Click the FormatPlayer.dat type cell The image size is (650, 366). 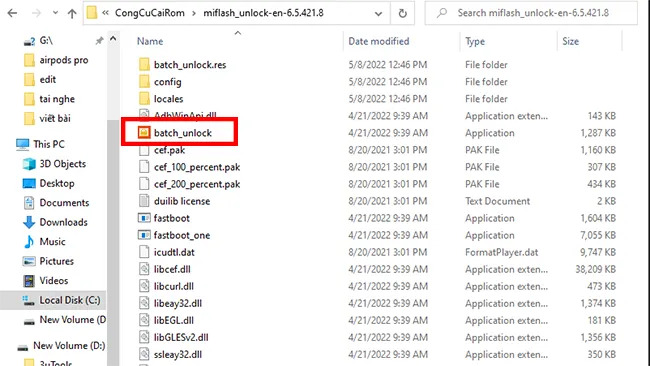point(502,252)
